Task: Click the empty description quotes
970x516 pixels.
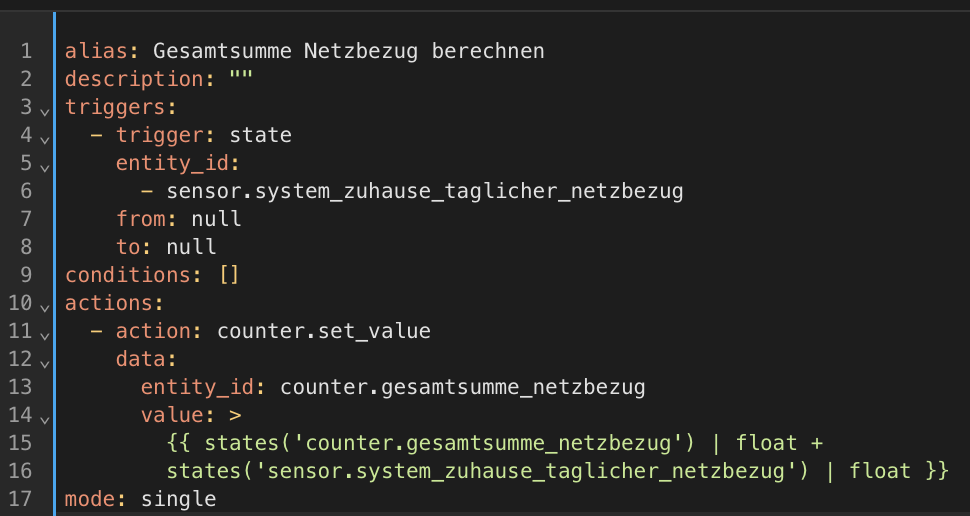Action: [240, 79]
